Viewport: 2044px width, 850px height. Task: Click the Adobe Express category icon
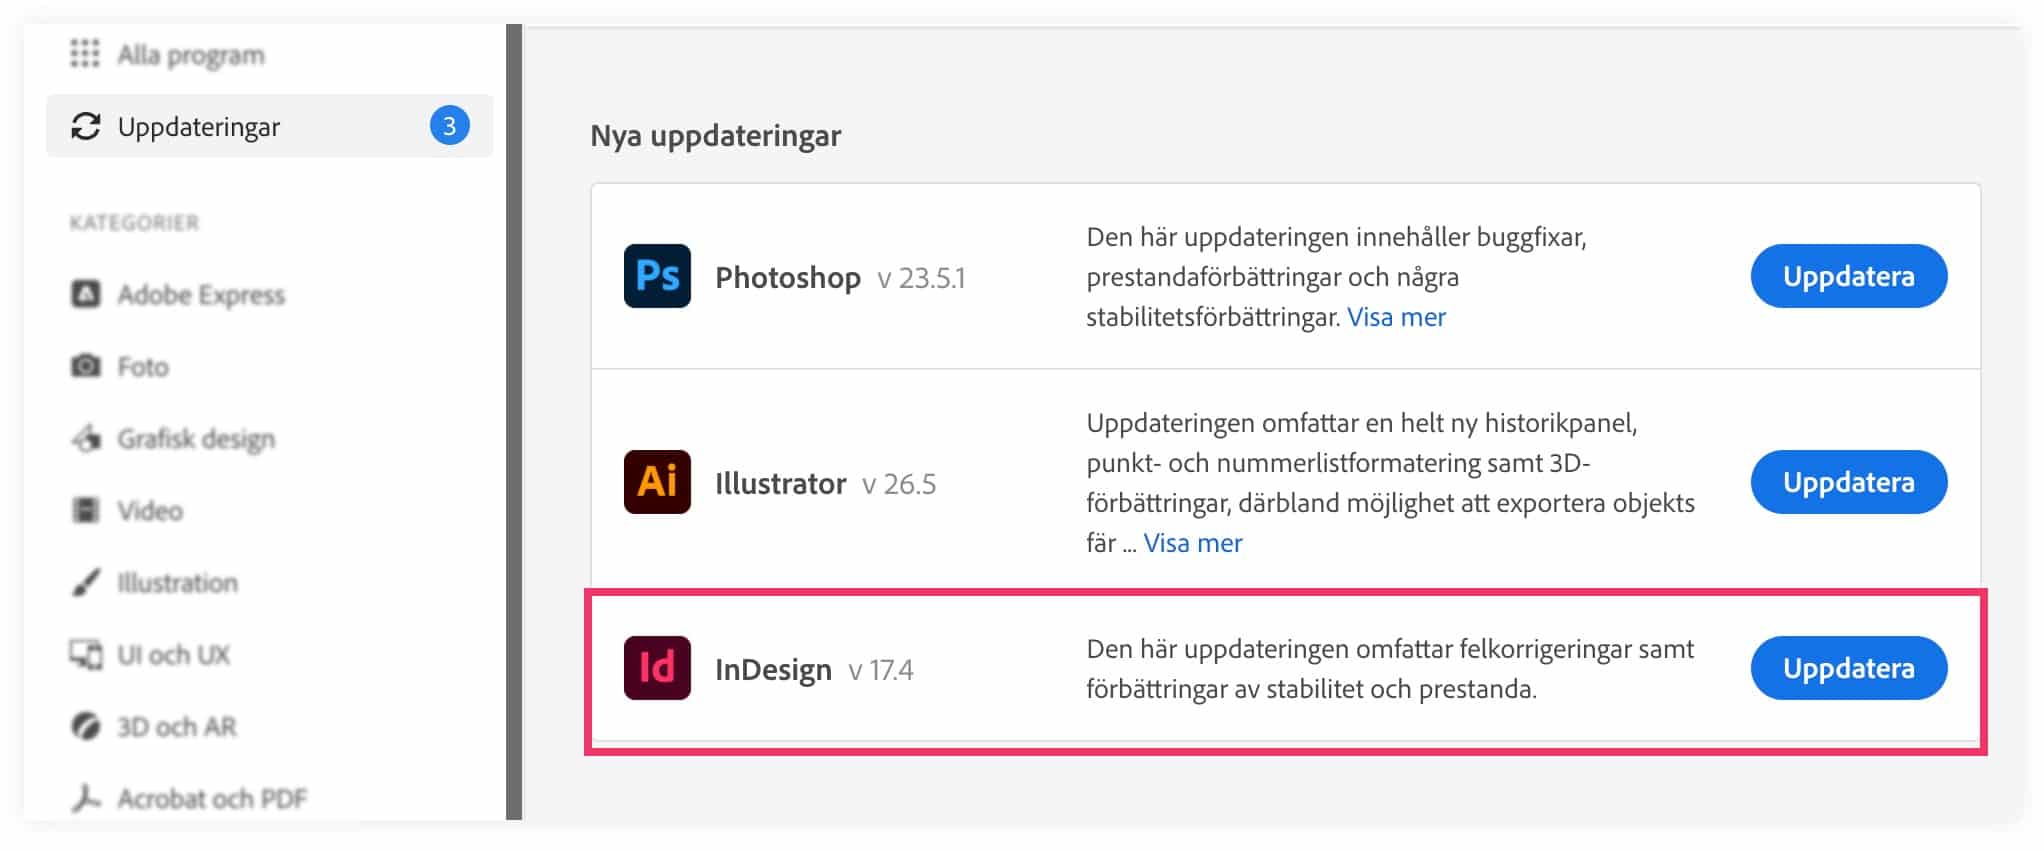pos(86,294)
